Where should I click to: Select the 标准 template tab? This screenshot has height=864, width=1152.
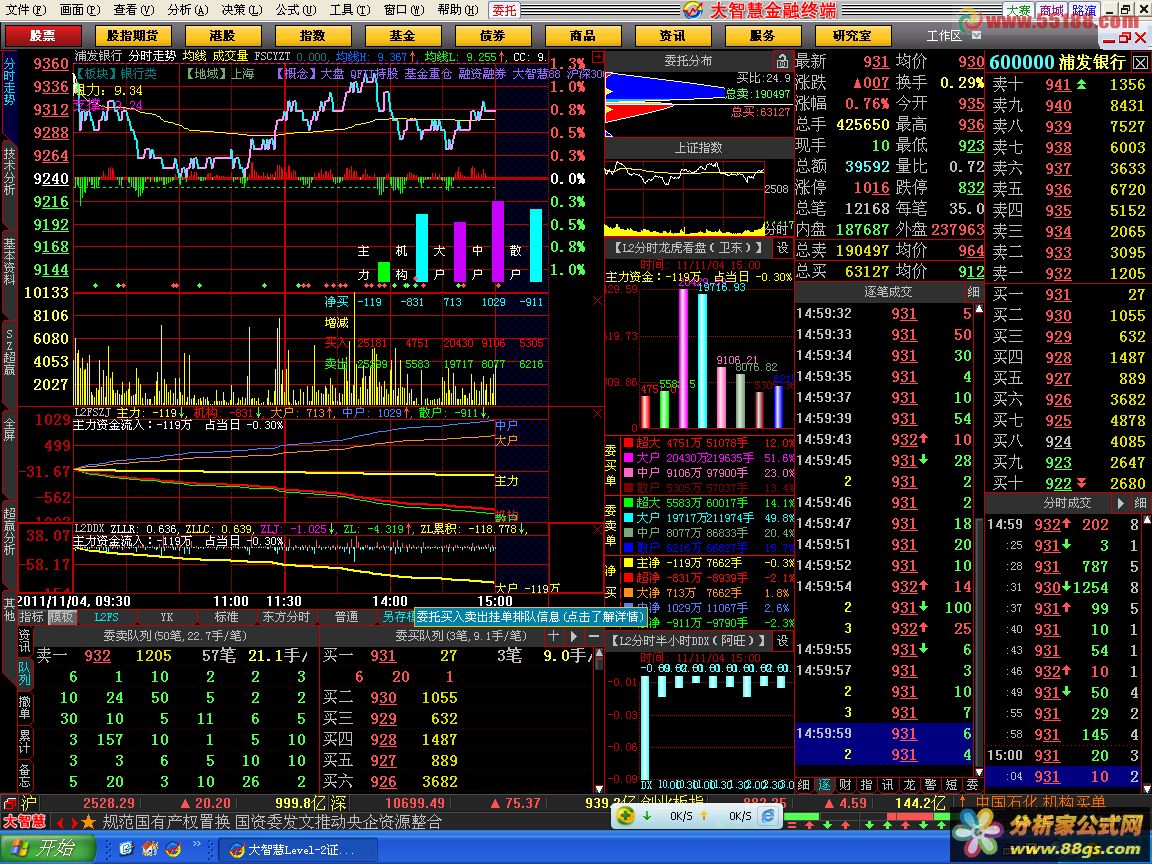tap(226, 617)
